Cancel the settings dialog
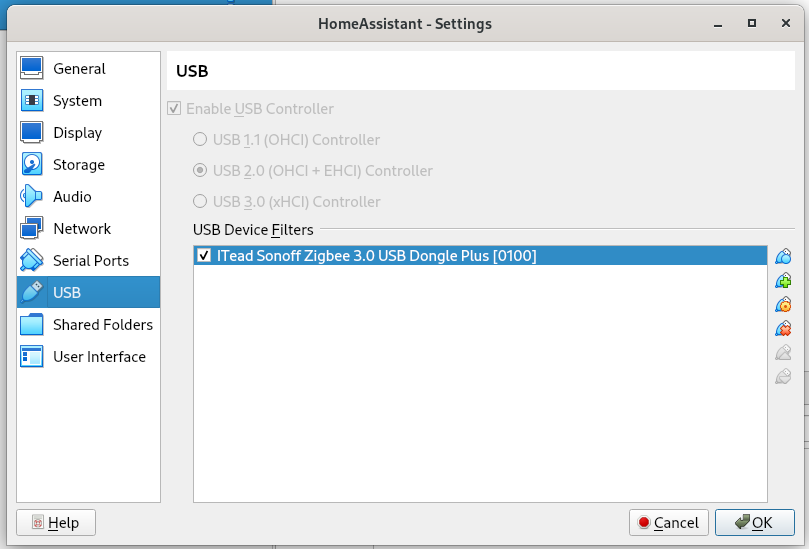 click(x=668, y=523)
